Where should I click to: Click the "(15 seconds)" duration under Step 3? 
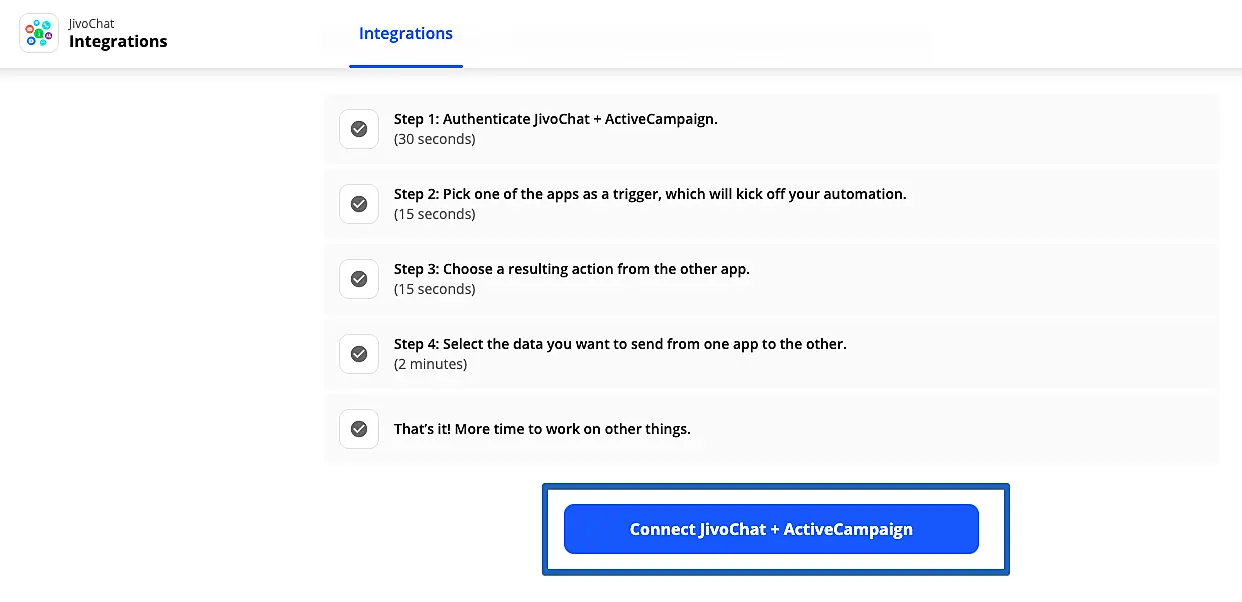434,289
